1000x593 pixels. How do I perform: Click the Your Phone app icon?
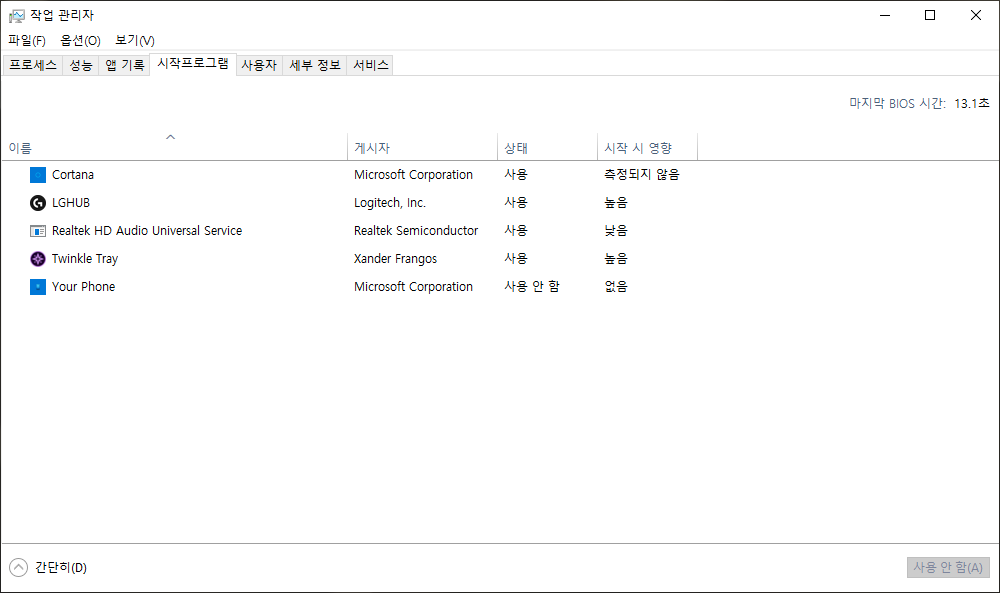[x=38, y=287]
